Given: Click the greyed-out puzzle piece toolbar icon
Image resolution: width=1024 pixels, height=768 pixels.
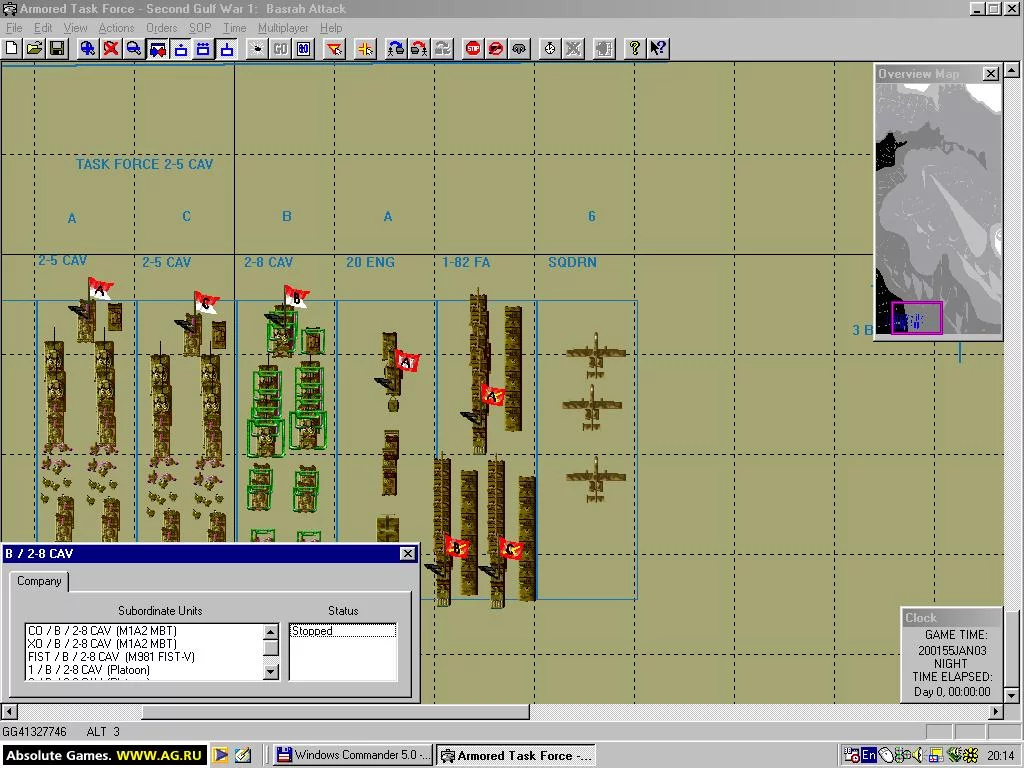Looking at the screenshot, I should (x=604, y=48).
